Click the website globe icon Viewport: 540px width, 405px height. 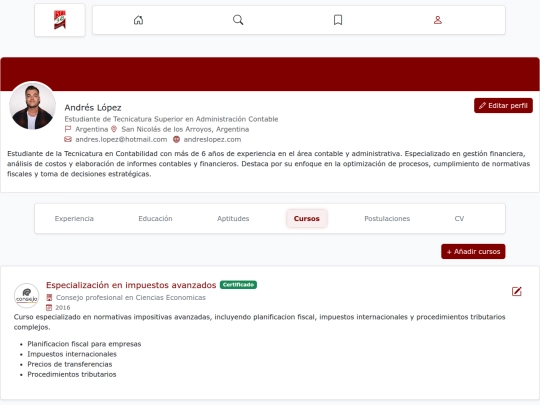click(x=176, y=139)
